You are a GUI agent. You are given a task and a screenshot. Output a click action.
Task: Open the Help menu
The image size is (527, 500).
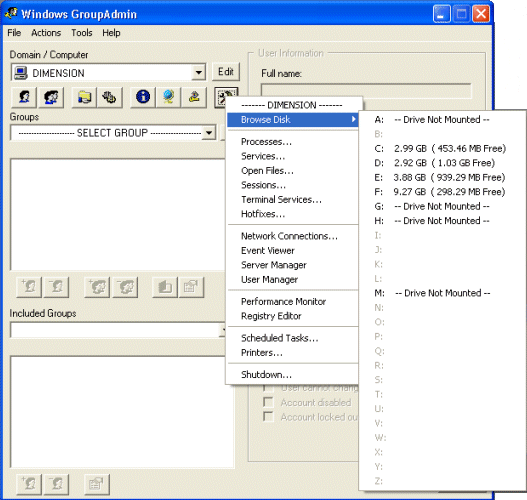(111, 33)
